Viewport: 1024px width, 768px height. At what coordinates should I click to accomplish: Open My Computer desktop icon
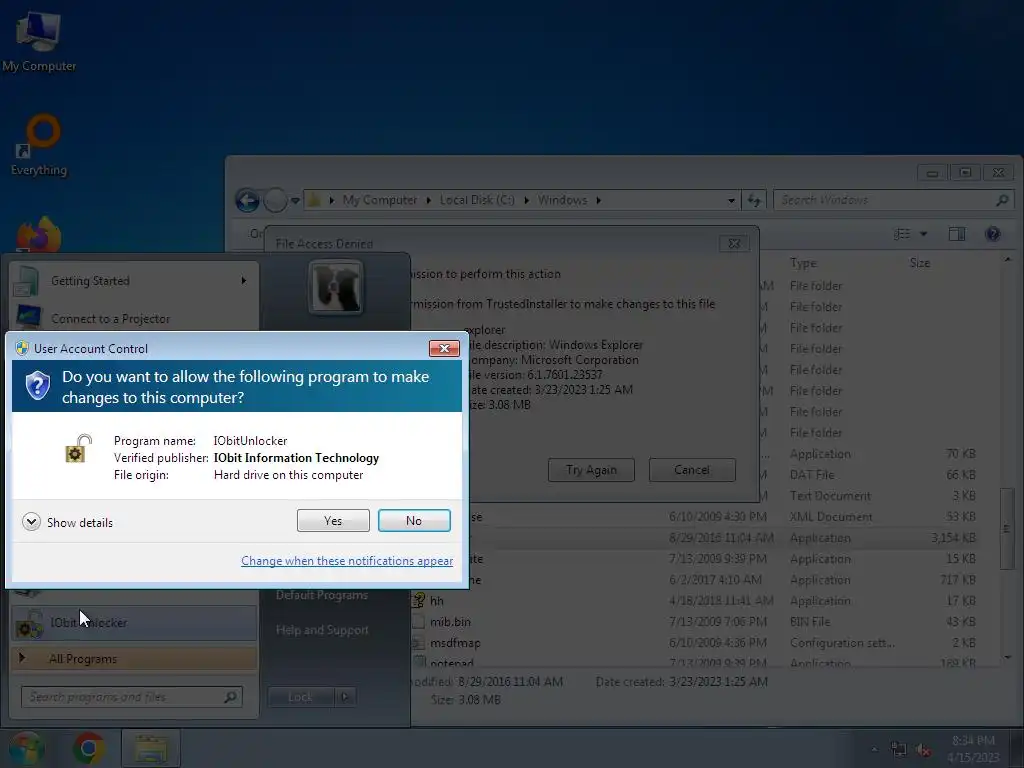[39, 41]
